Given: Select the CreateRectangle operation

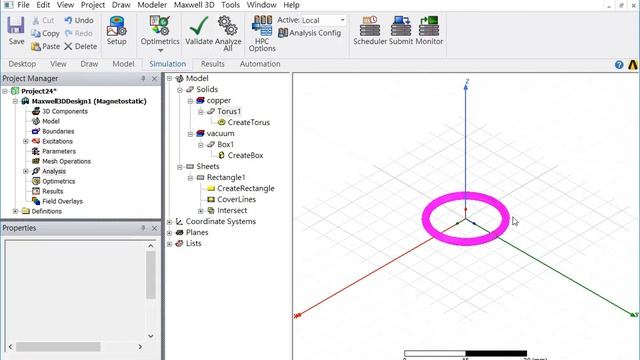Looking at the screenshot, I should (x=246, y=188).
